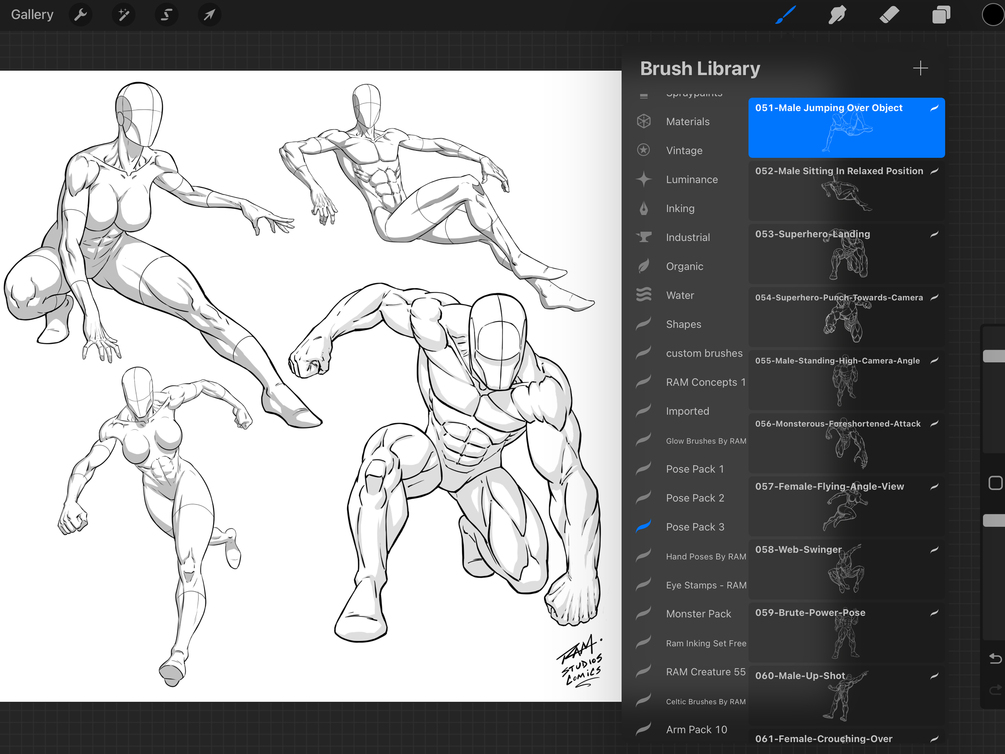1005x754 pixels.
Task: Click the Inking ink drop icon
Action: tap(644, 208)
